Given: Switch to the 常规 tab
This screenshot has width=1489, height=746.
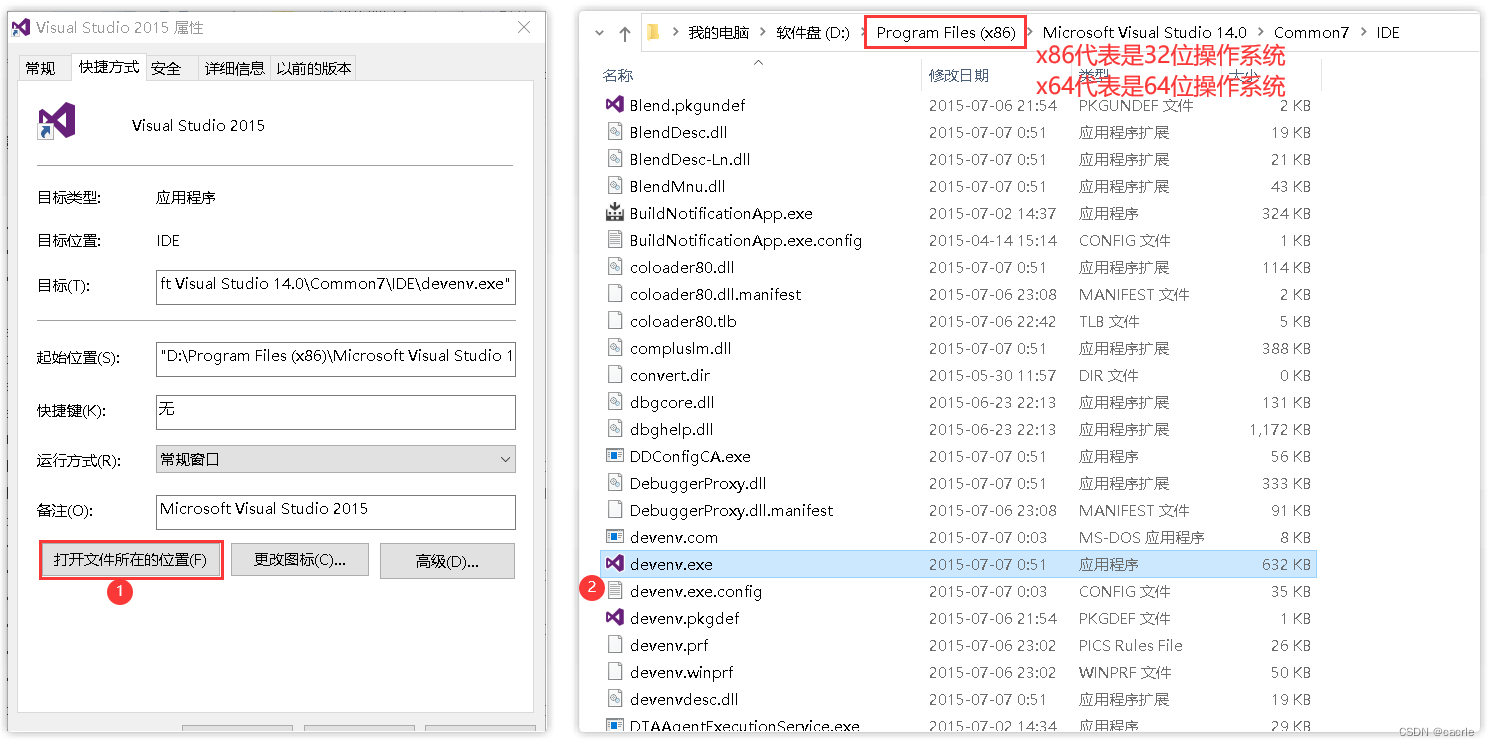Looking at the screenshot, I should coord(41,68).
